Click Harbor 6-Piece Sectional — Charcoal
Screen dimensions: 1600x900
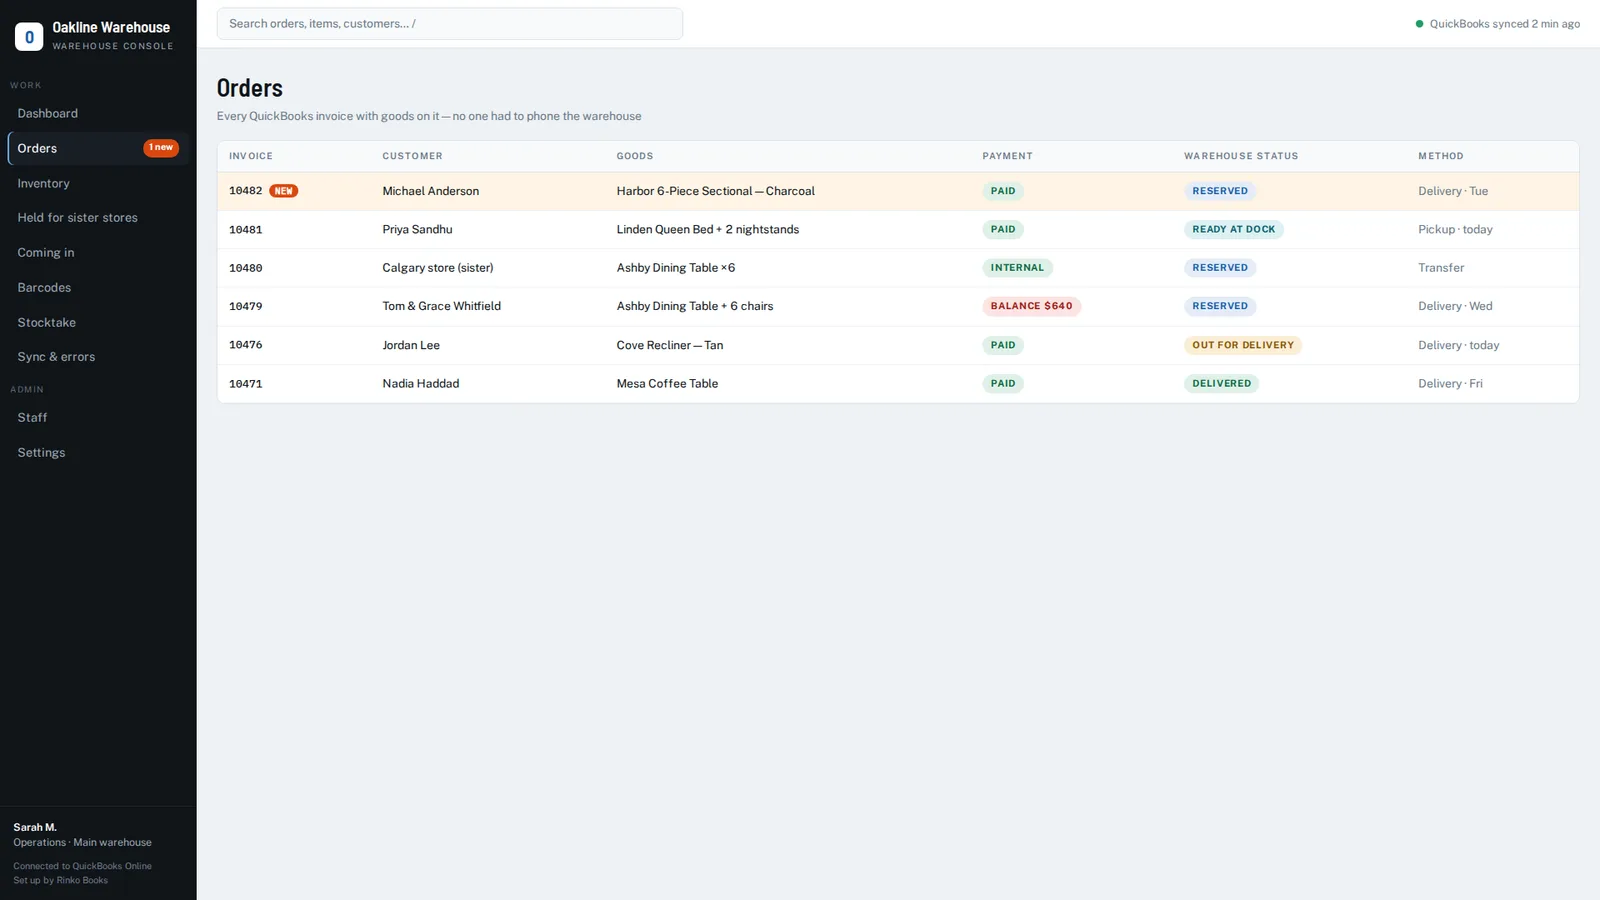coord(716,191)
